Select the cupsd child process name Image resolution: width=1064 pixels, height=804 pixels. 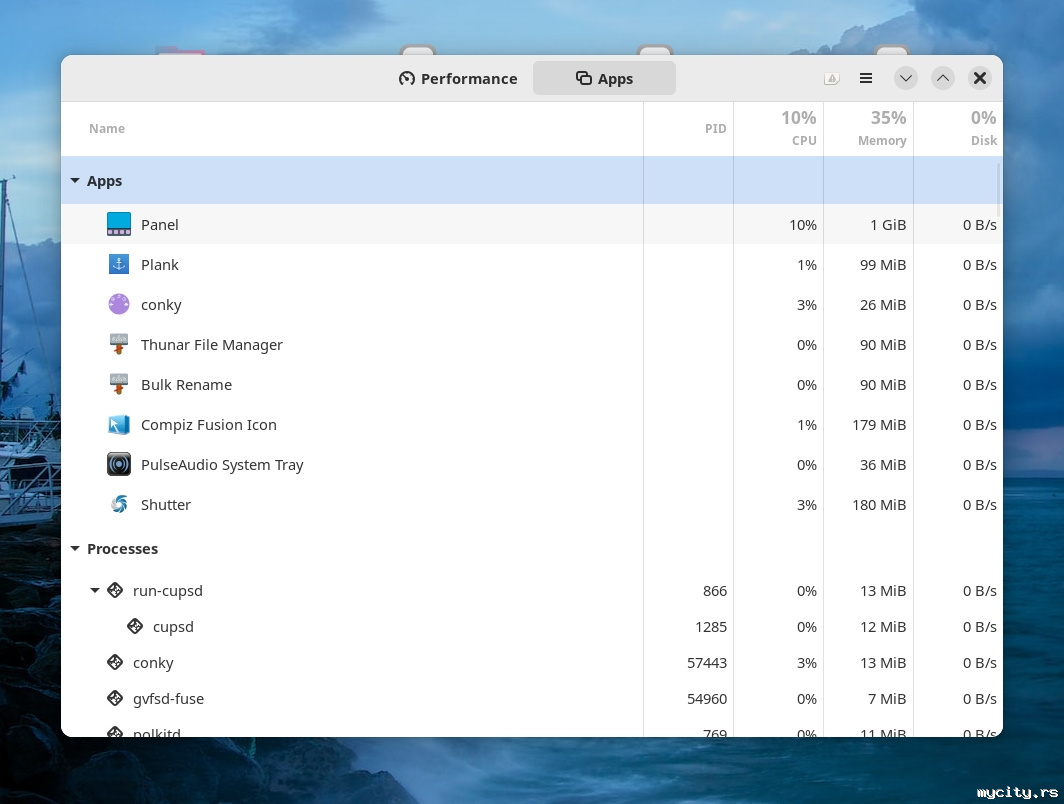pos(173,628)
